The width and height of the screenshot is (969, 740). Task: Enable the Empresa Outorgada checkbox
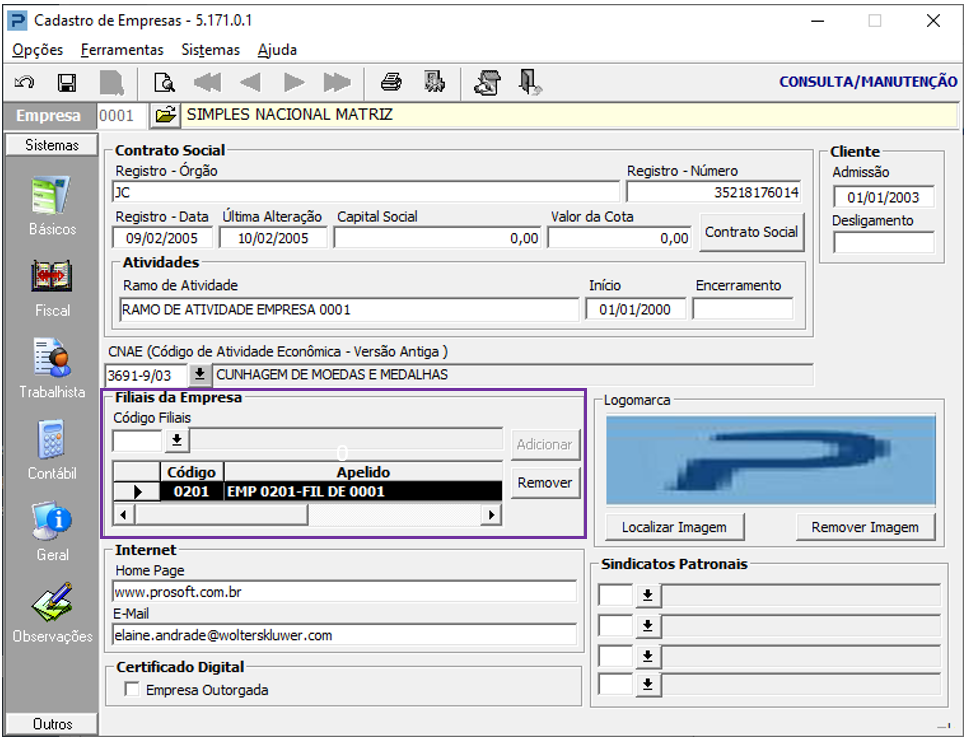tap(132, 689)
